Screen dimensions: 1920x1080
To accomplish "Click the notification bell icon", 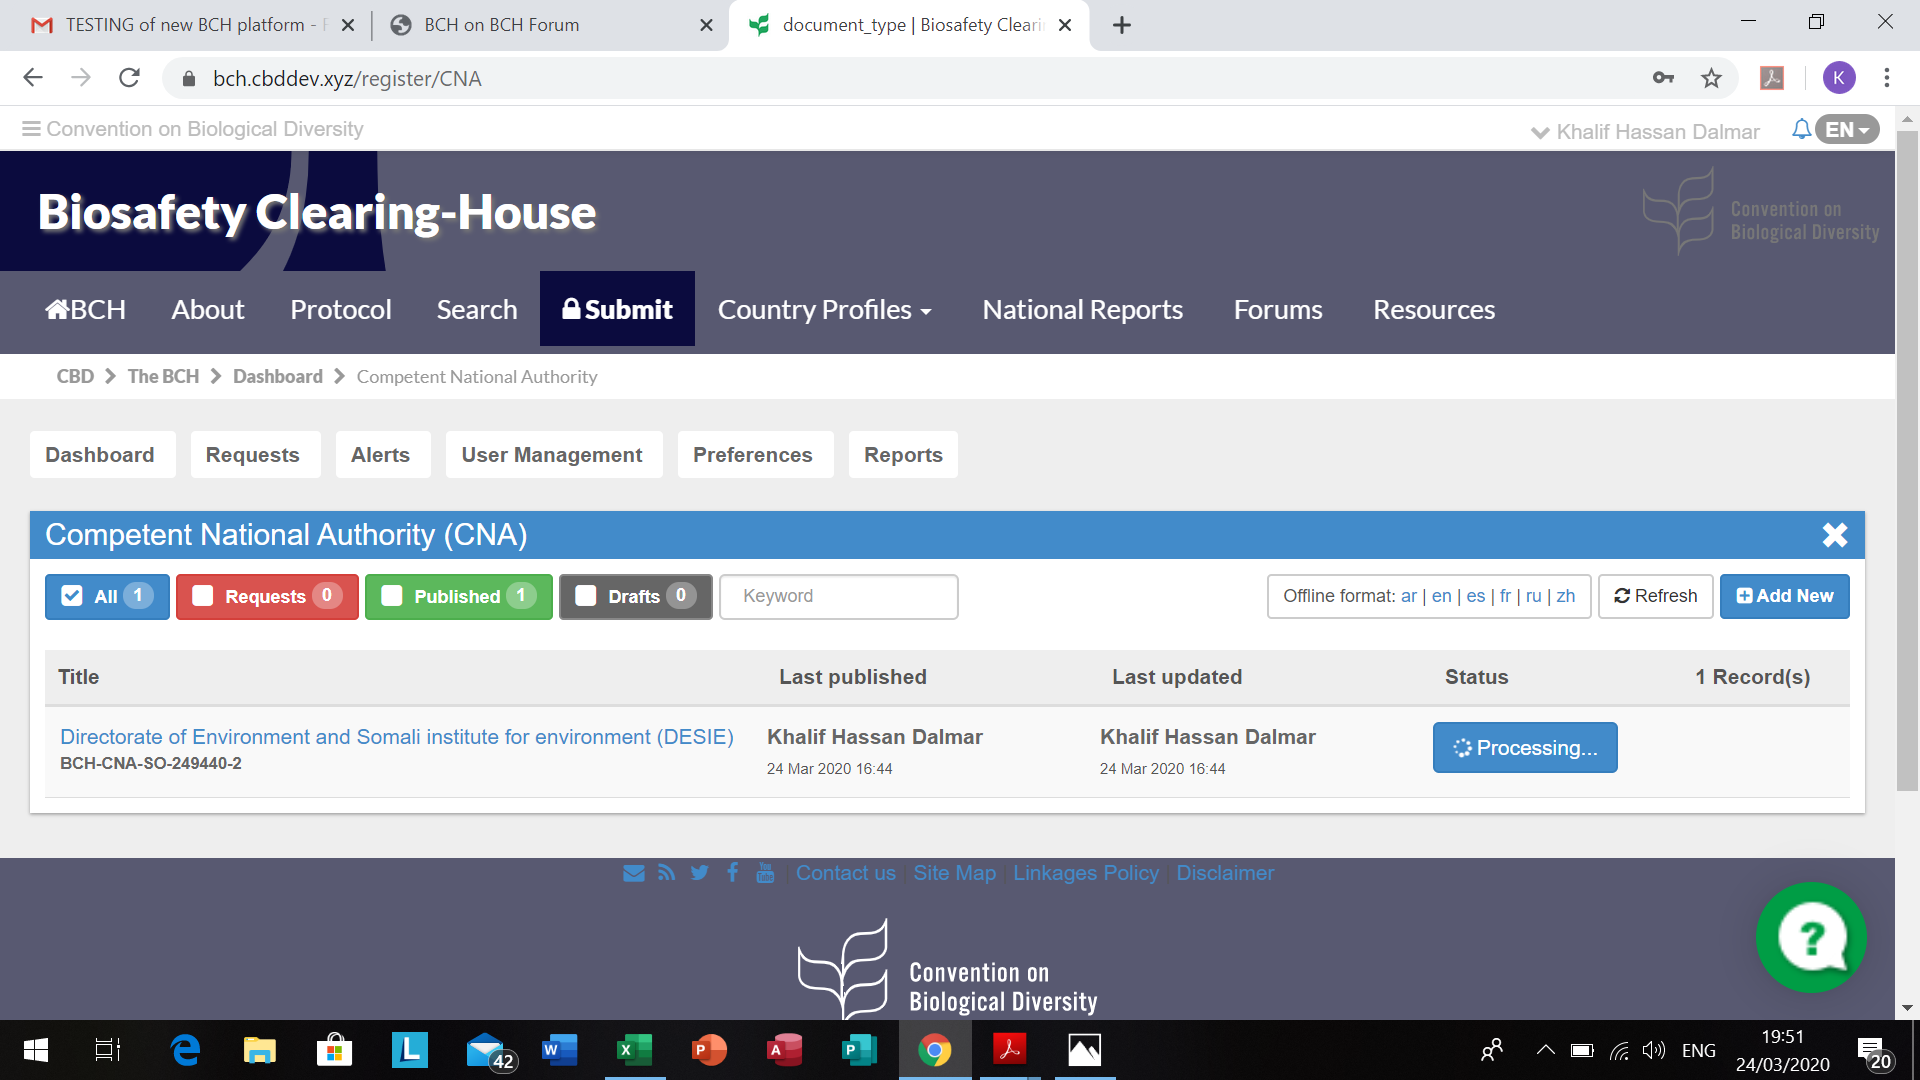I will [1800, 129].
